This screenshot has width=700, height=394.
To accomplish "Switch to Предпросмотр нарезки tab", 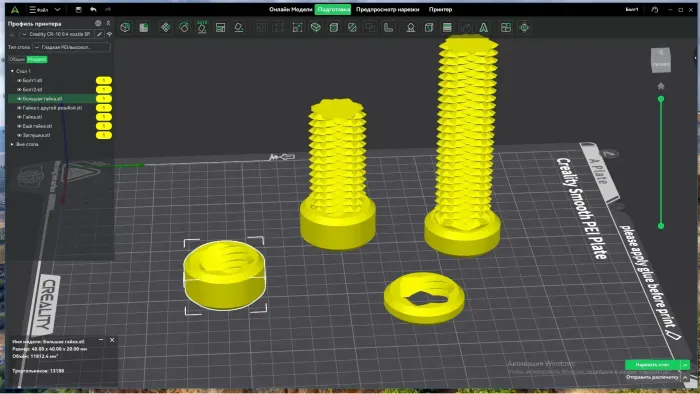I will tap(388, 9).
